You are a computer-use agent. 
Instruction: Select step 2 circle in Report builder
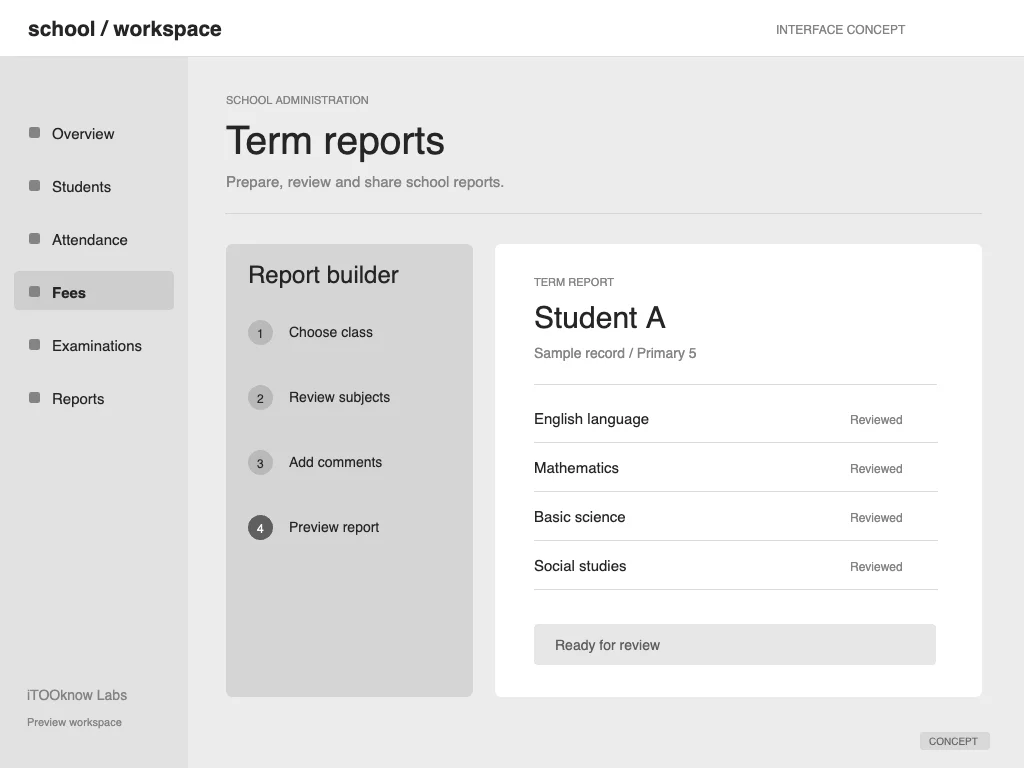click(260, 398)
